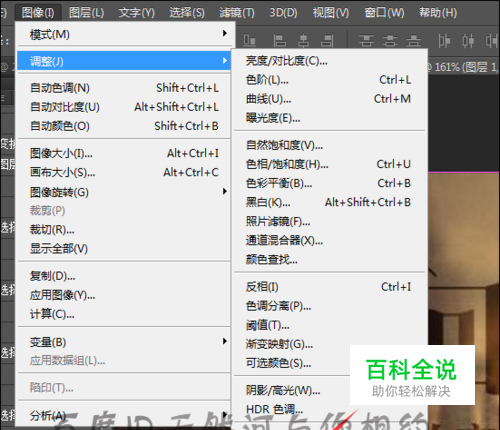The image size is (500, 430).
Task: Open 通道混合器(X) adjustment
Action: (x=329, y=240)
